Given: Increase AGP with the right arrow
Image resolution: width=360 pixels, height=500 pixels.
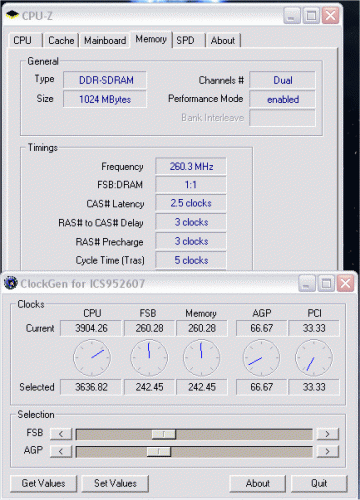Looking at the screenshot, I should point(328,451).
